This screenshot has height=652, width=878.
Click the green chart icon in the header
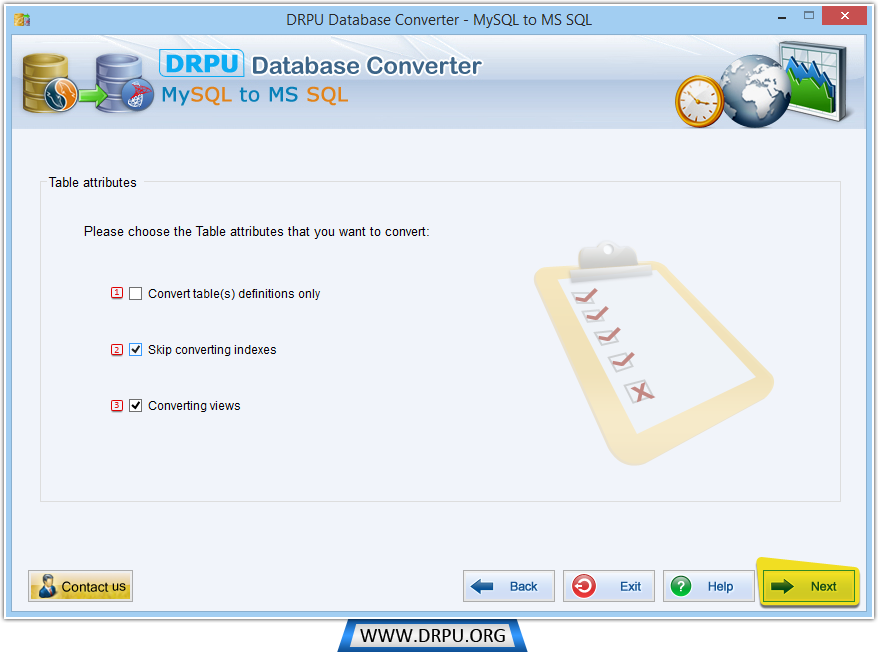click(815, 80)
